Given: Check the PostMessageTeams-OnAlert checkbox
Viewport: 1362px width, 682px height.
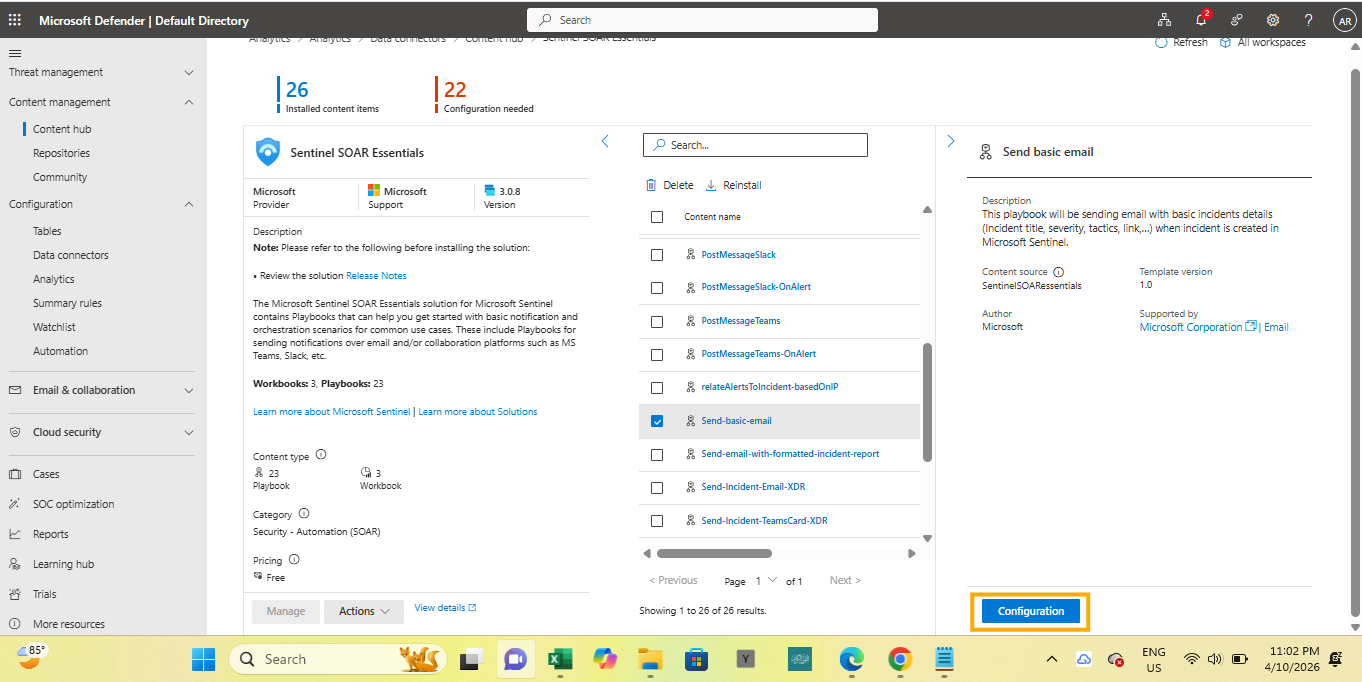Looking at the screenshot, I should tap(657, 355).
